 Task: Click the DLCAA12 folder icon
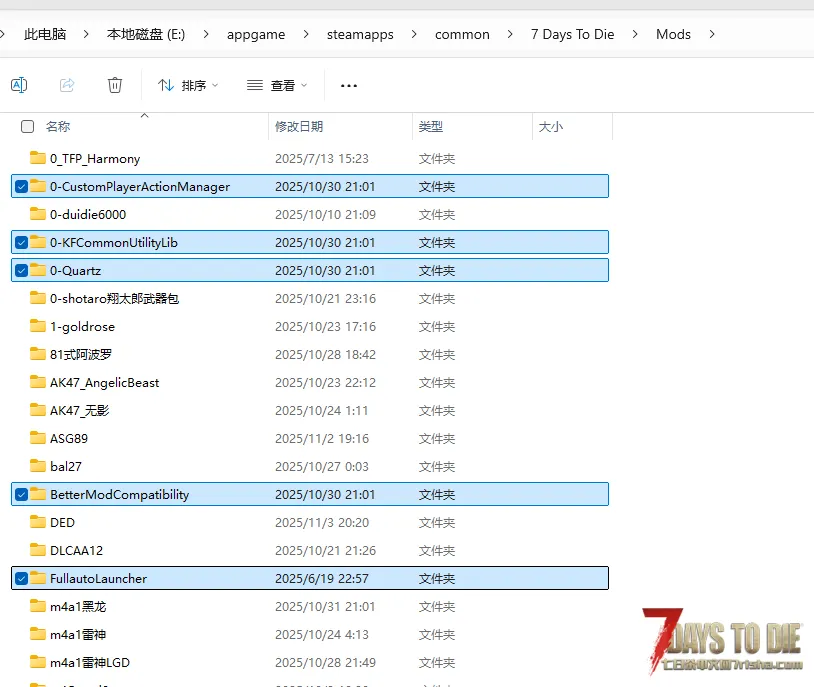38,550
